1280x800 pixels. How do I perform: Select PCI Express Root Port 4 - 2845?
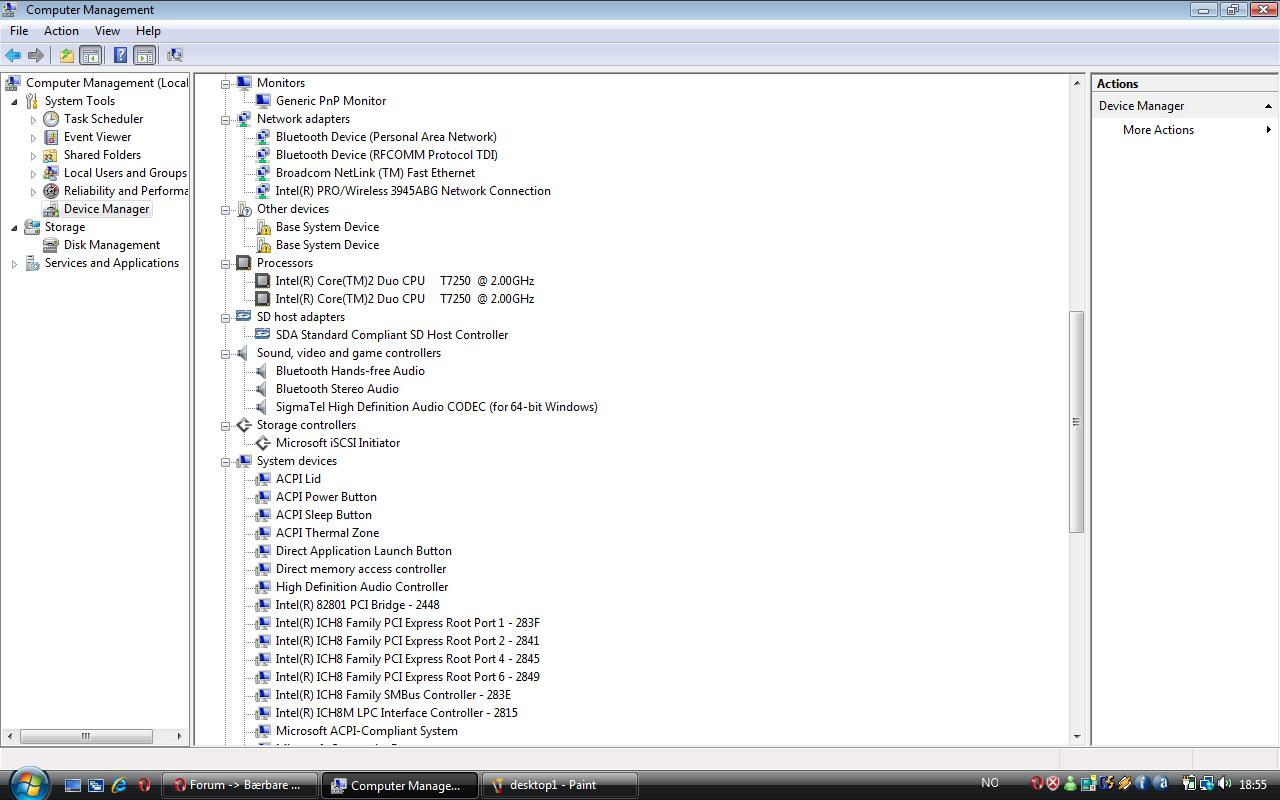click(x=408, y=659)
